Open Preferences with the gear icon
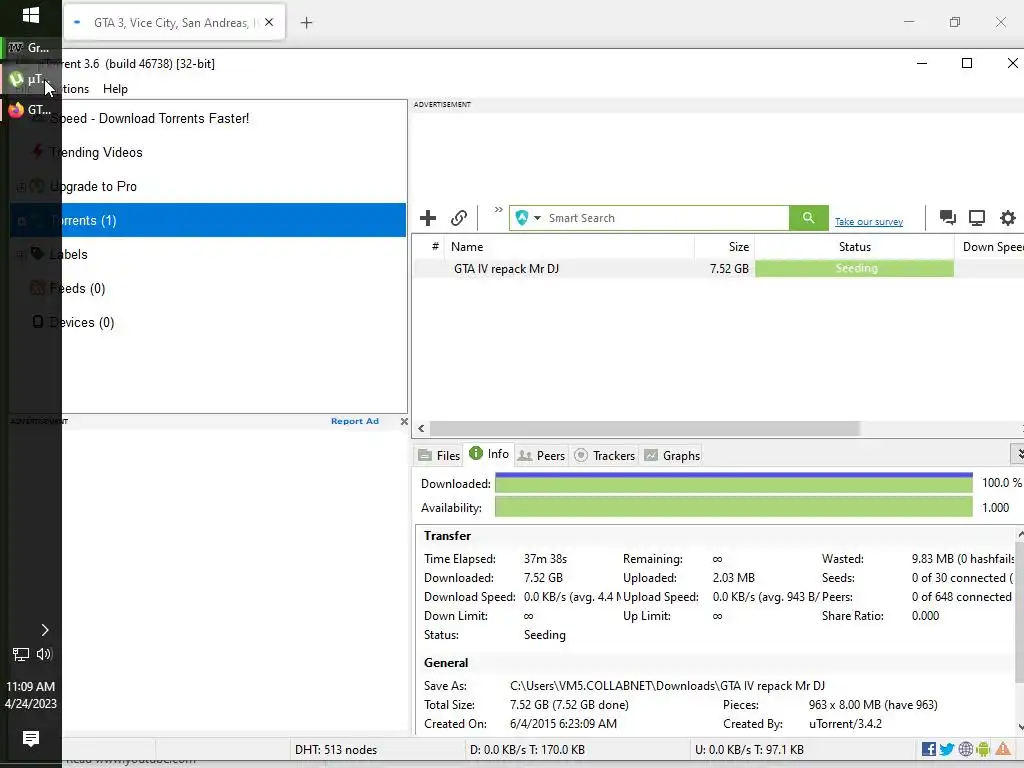 click(x=1008, y=218)
